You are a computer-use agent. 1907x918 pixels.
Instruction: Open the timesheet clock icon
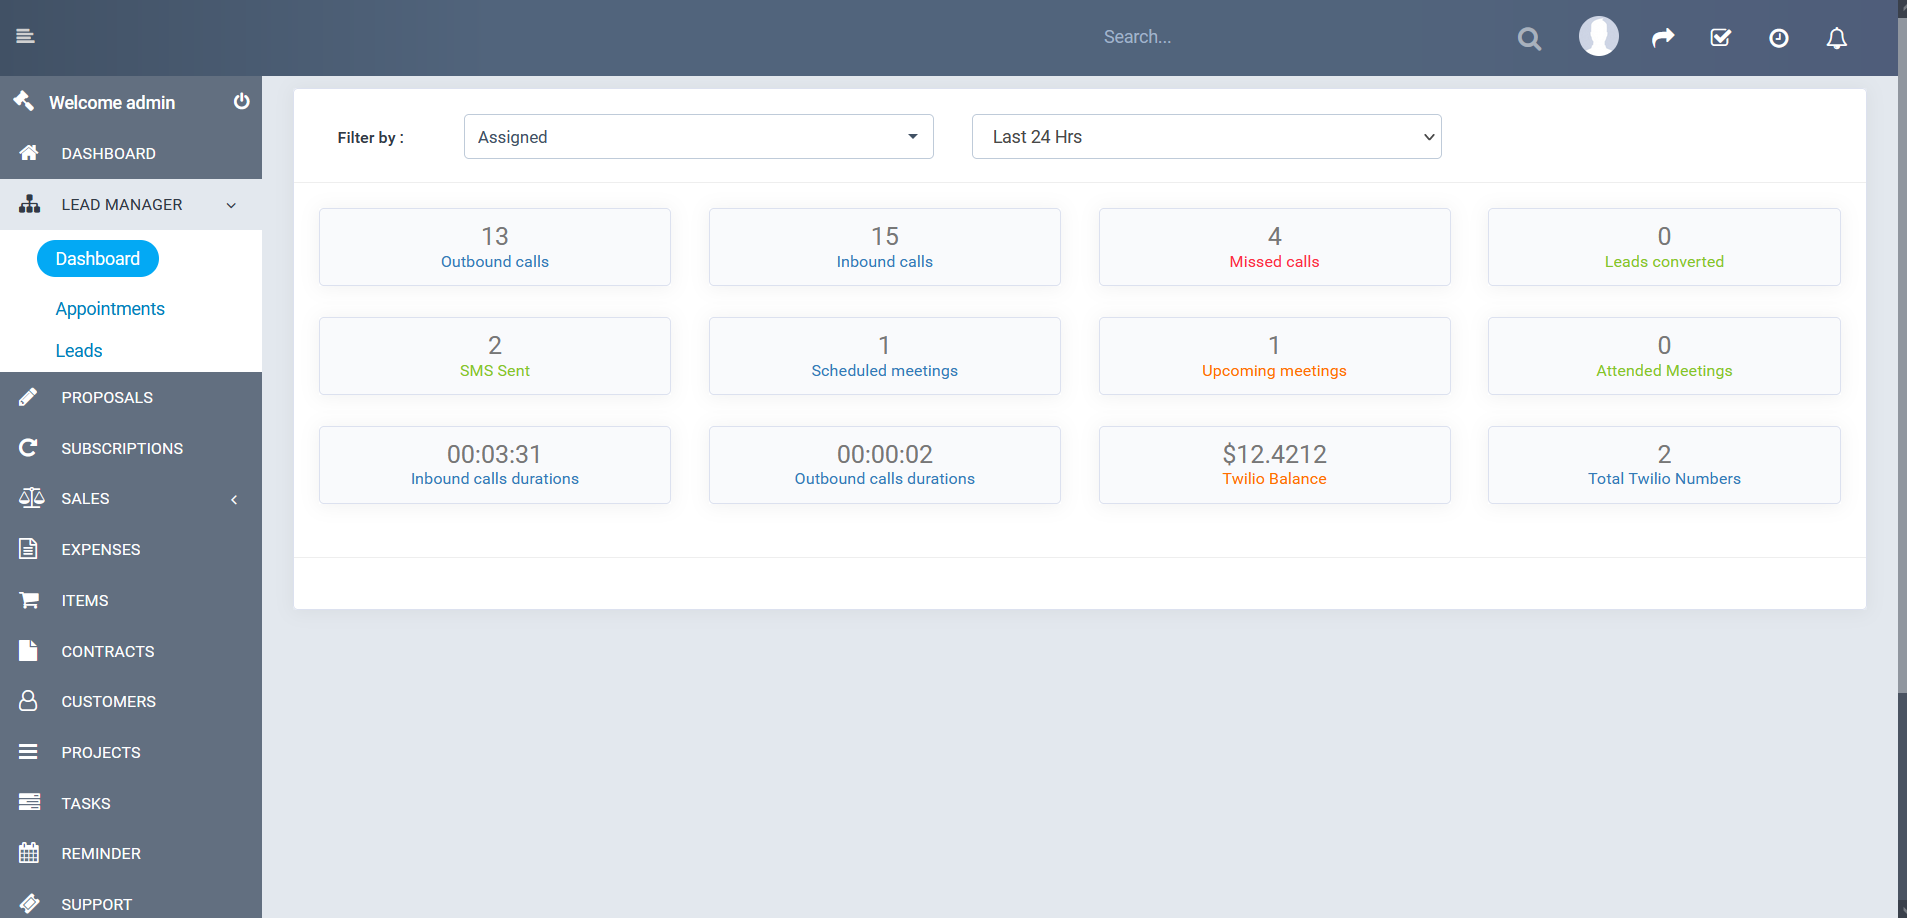coord(1778,37)
